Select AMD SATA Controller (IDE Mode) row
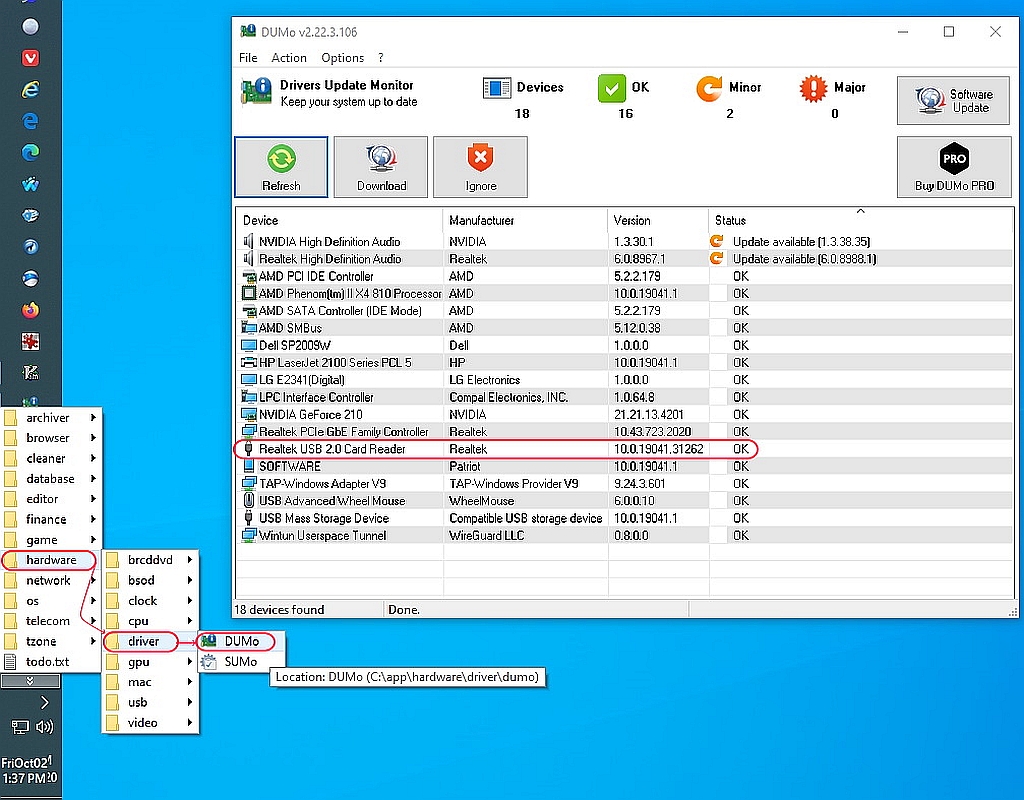The width and height of the screenshot is (1024, 800). pyautogui.click(x=624, y=311)
